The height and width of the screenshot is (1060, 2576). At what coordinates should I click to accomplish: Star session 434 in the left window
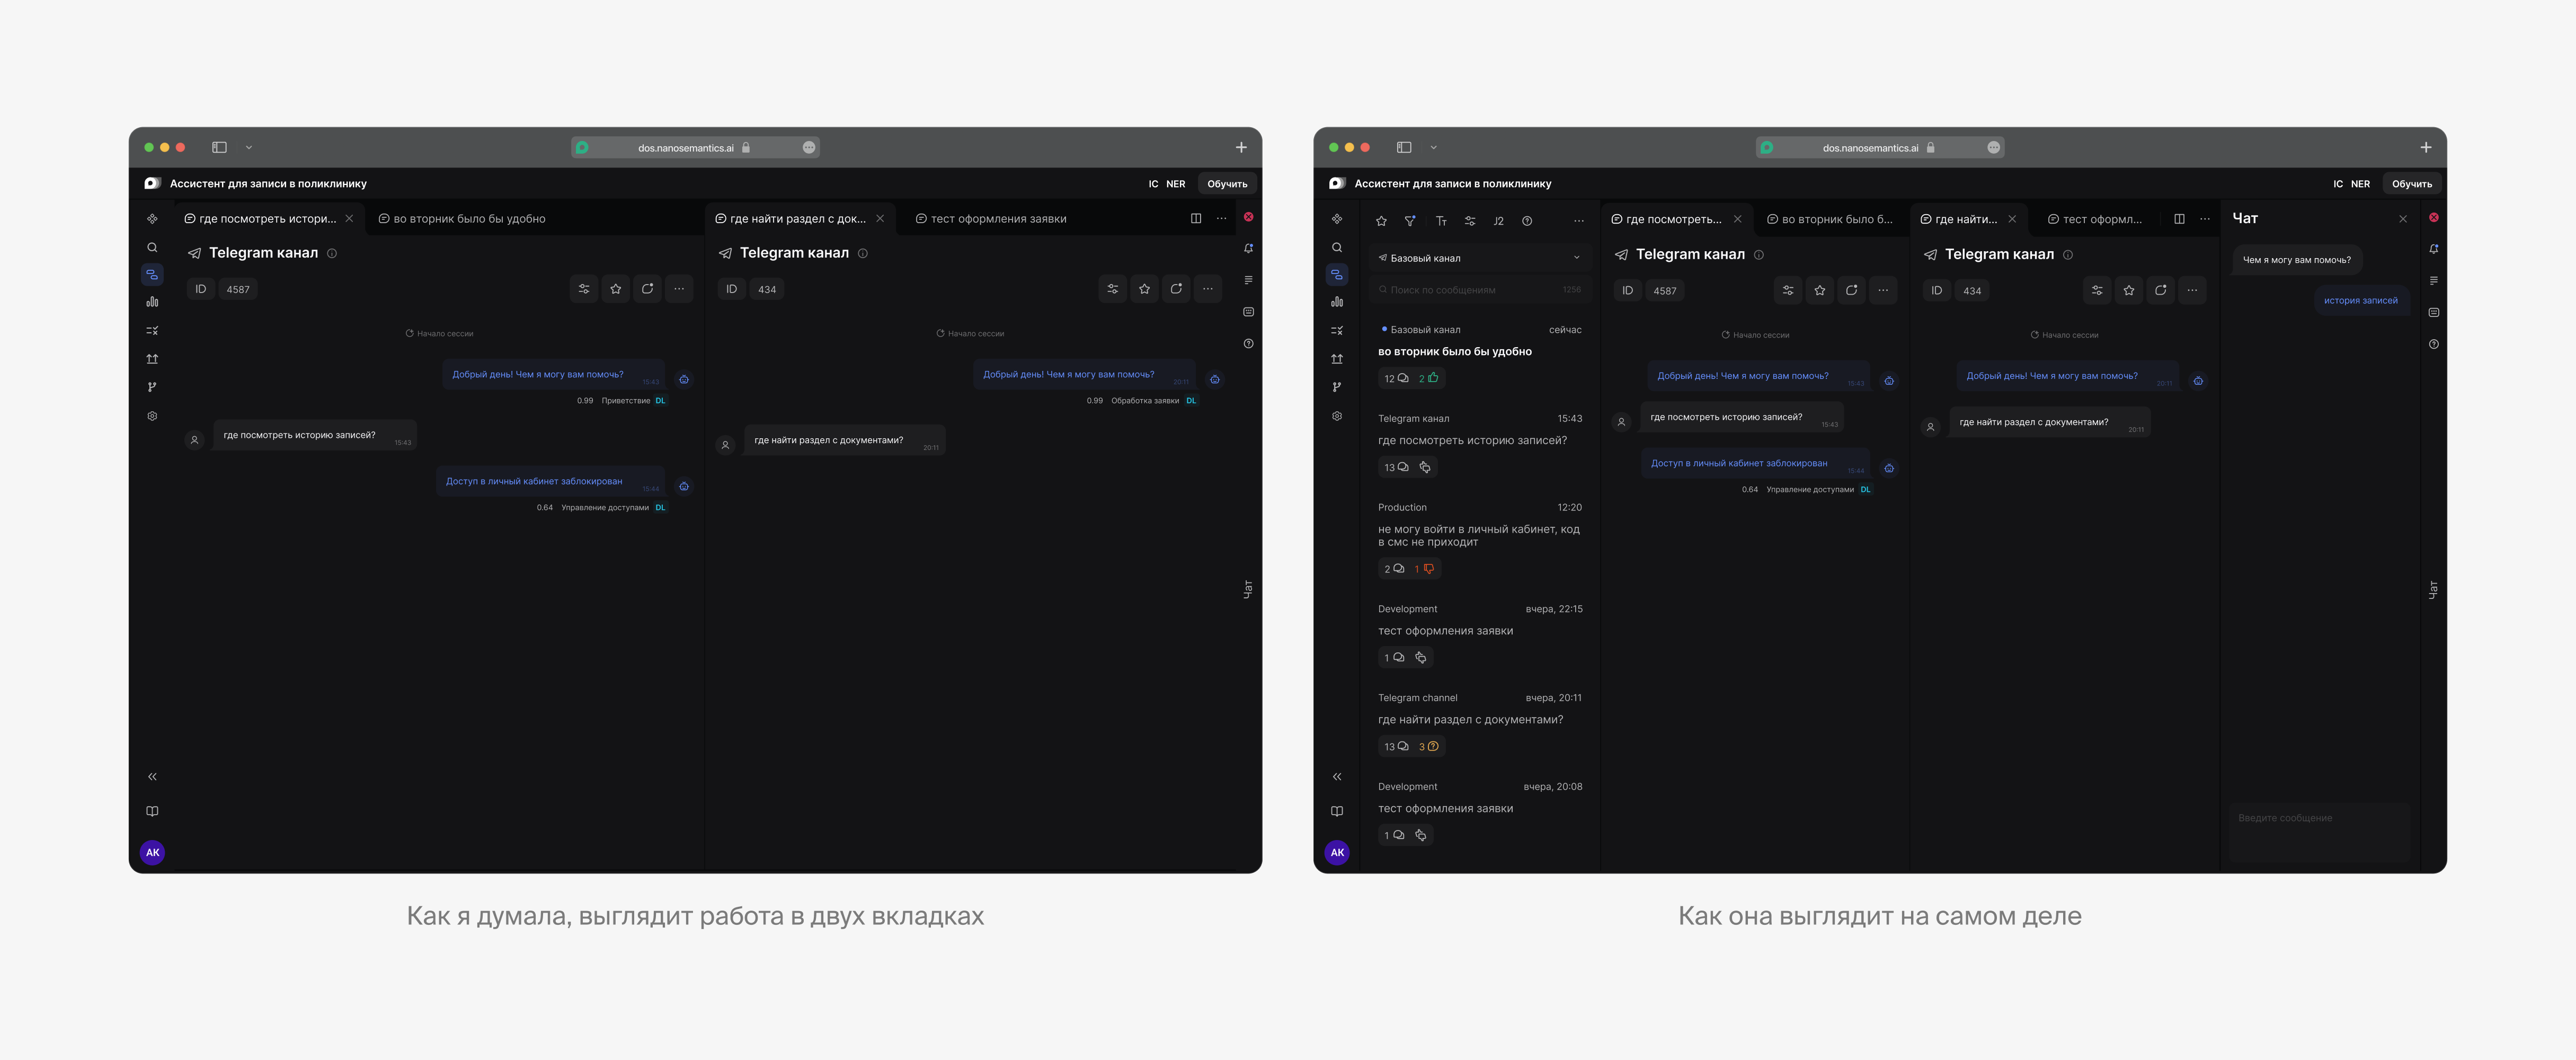coord(1145,289)
